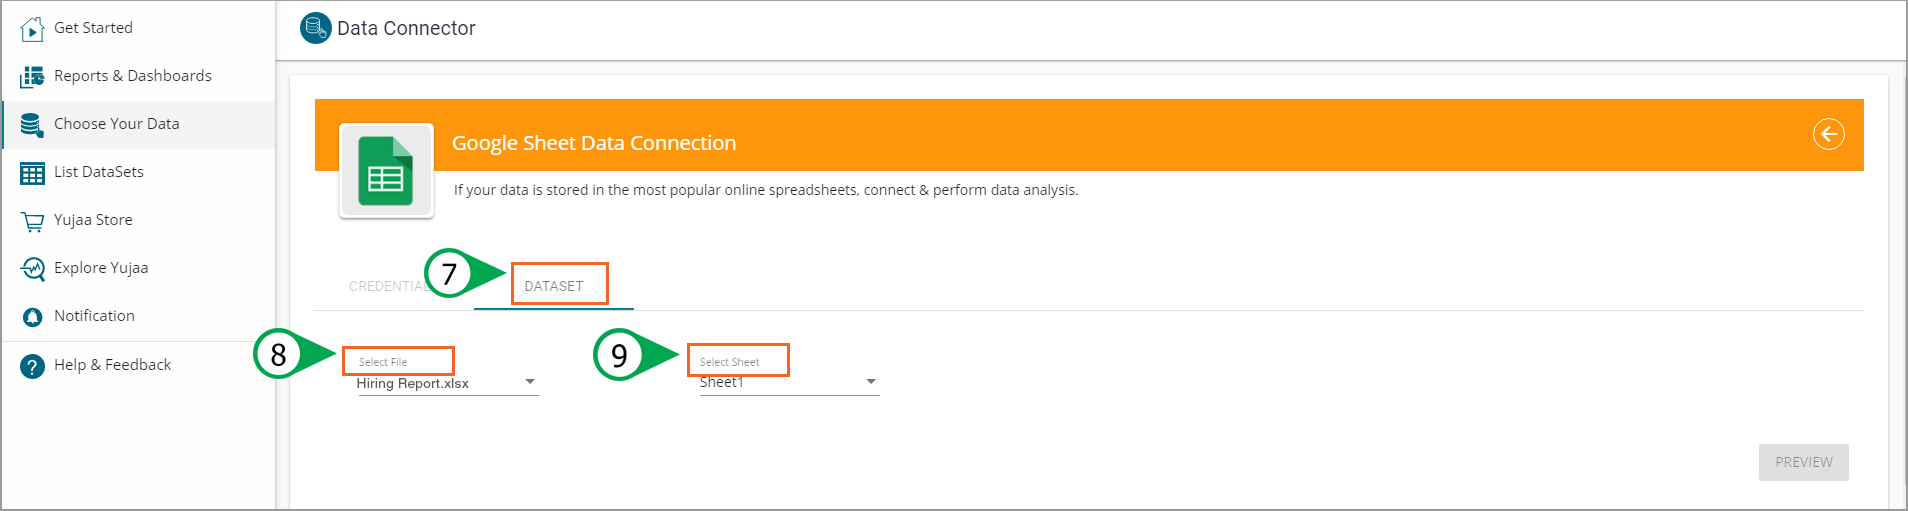Open the Hiring Report.xlsx file selector
The image size is (1908, 511).
pyautogui.click(x=438, y=384)
